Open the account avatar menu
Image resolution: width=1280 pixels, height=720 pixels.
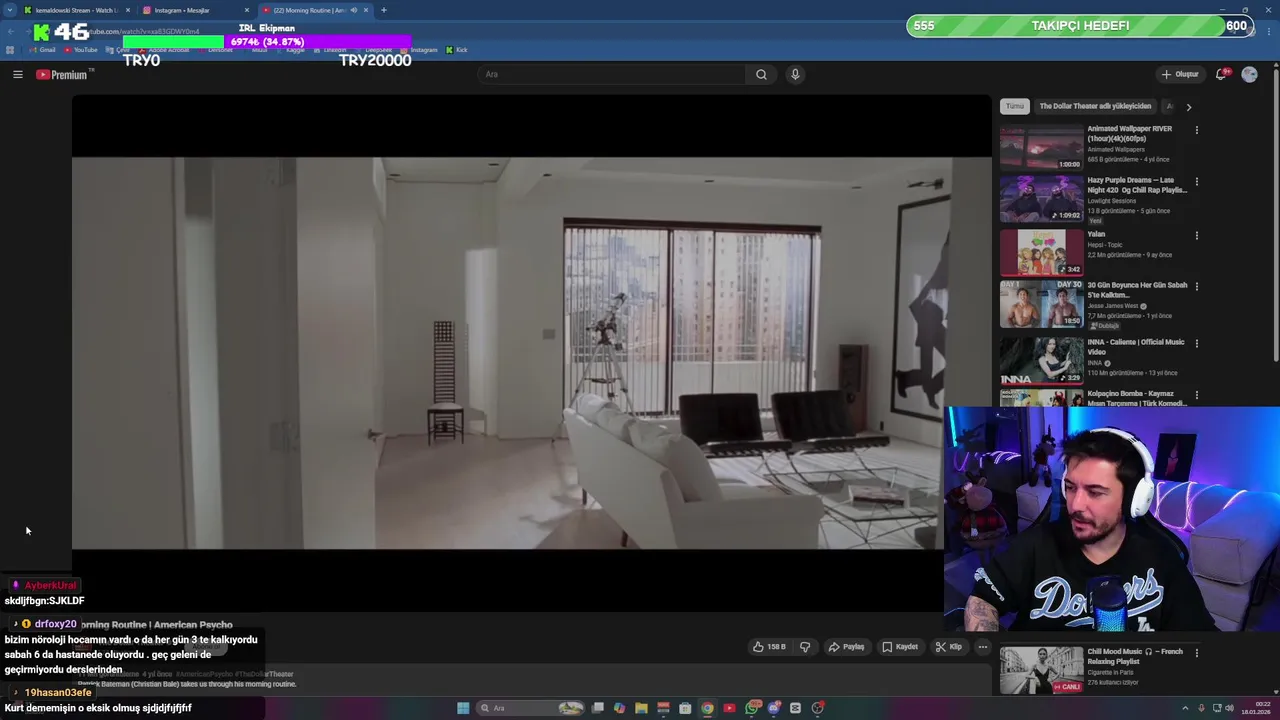(1249, 74)
